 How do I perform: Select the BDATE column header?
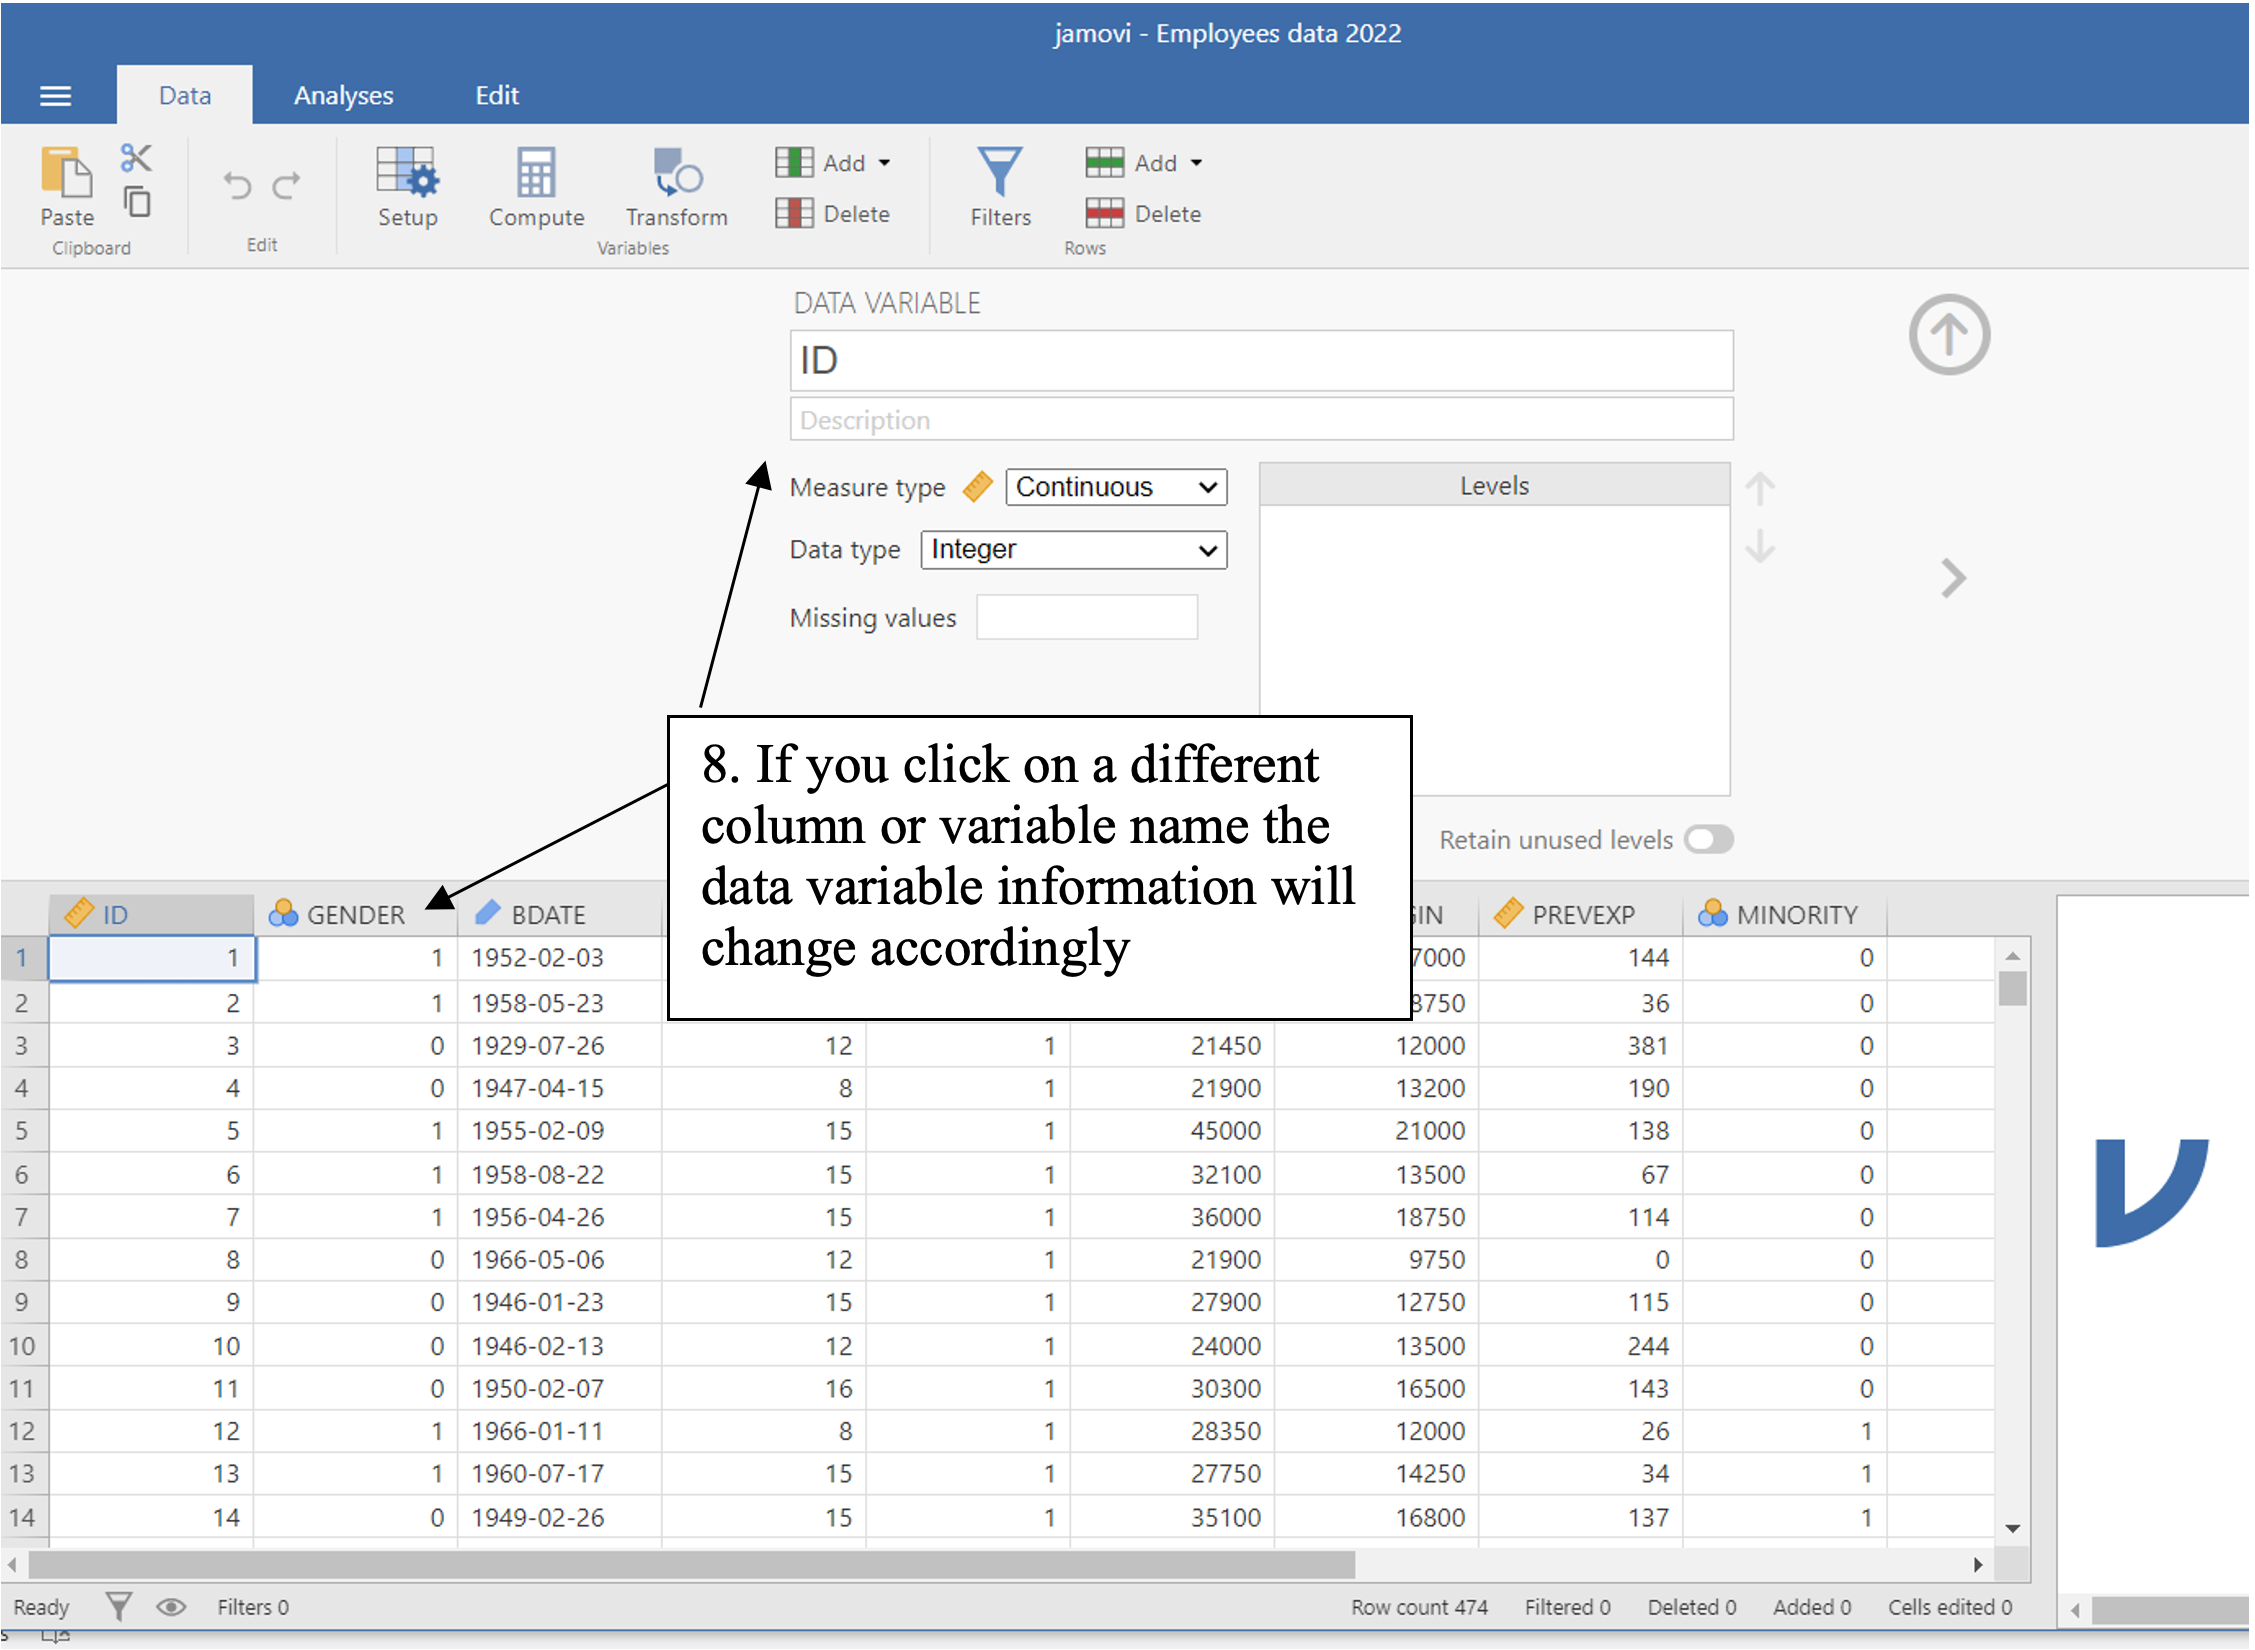click(x=560, y=914)
